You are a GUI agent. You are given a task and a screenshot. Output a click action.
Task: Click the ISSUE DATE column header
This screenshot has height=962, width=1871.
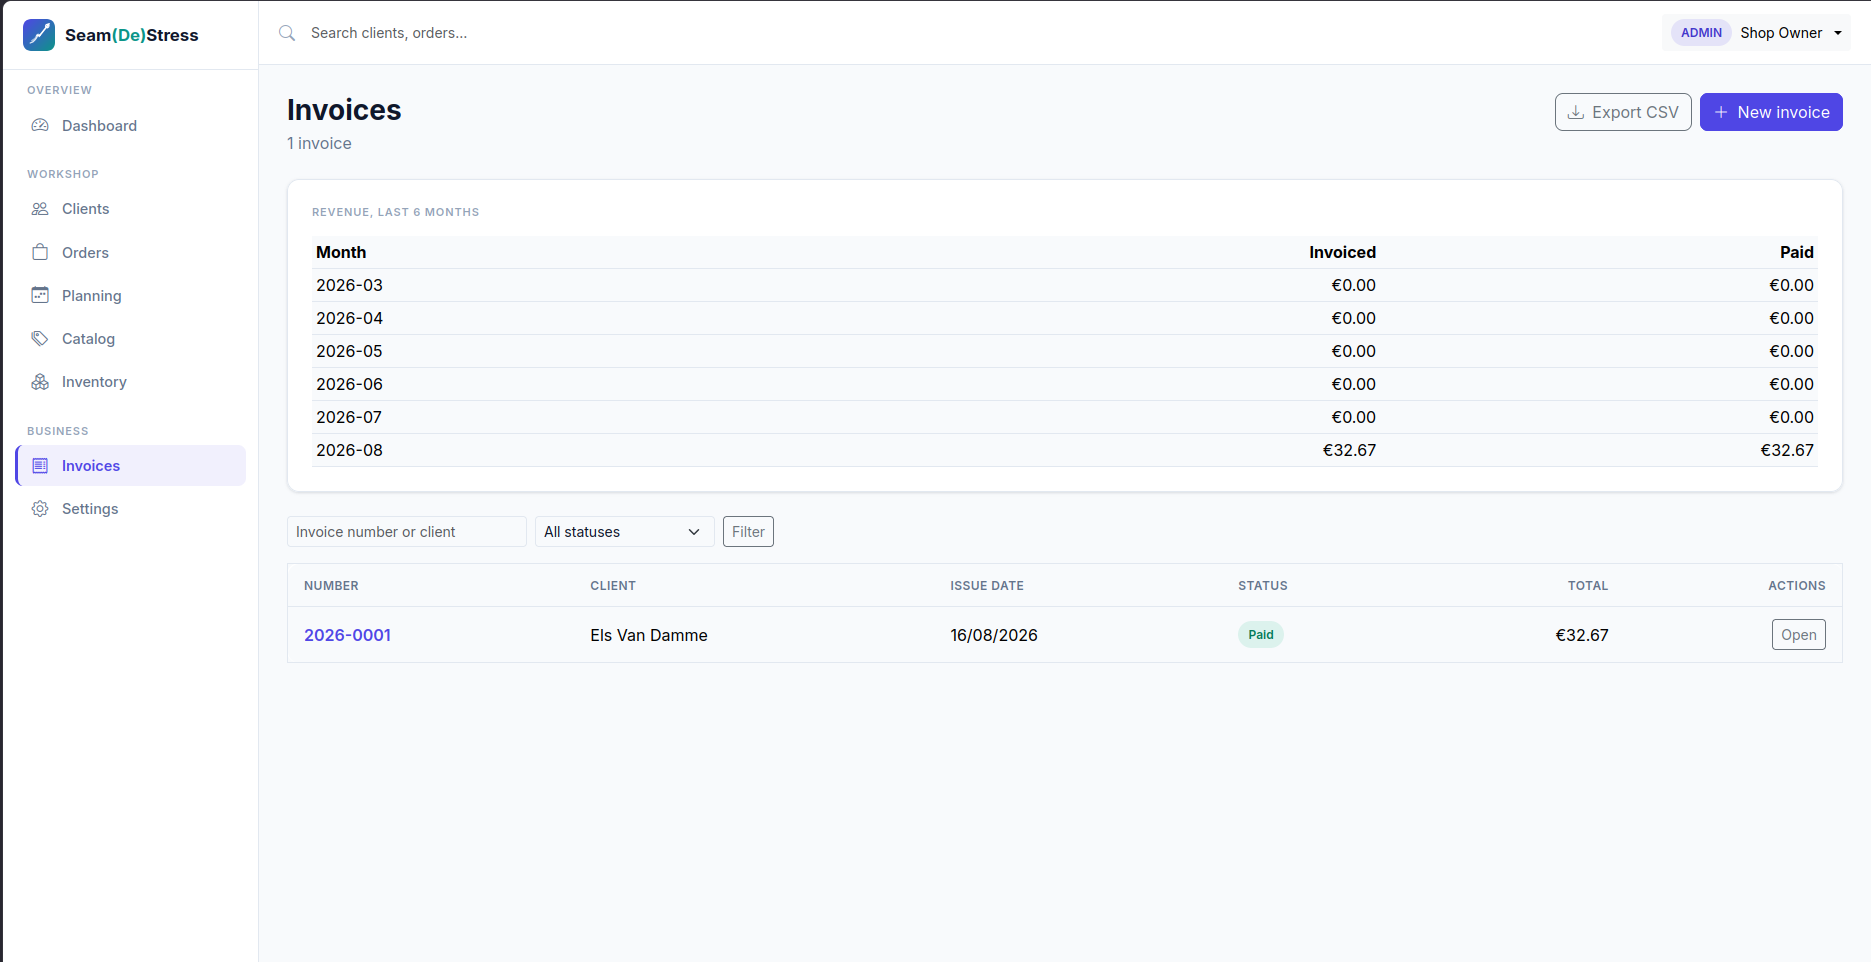[987, 586]
